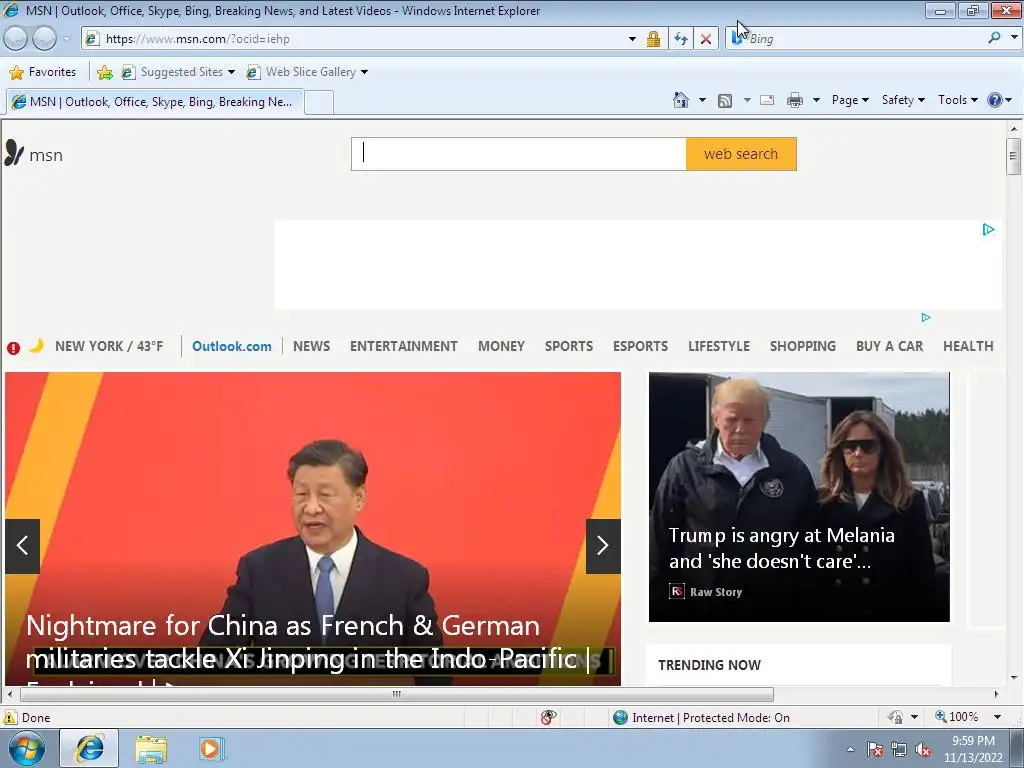This screenshot has width=1024, height=768.
Task: Click the AdChoices icon on banner ad
Action: point(988,229)
